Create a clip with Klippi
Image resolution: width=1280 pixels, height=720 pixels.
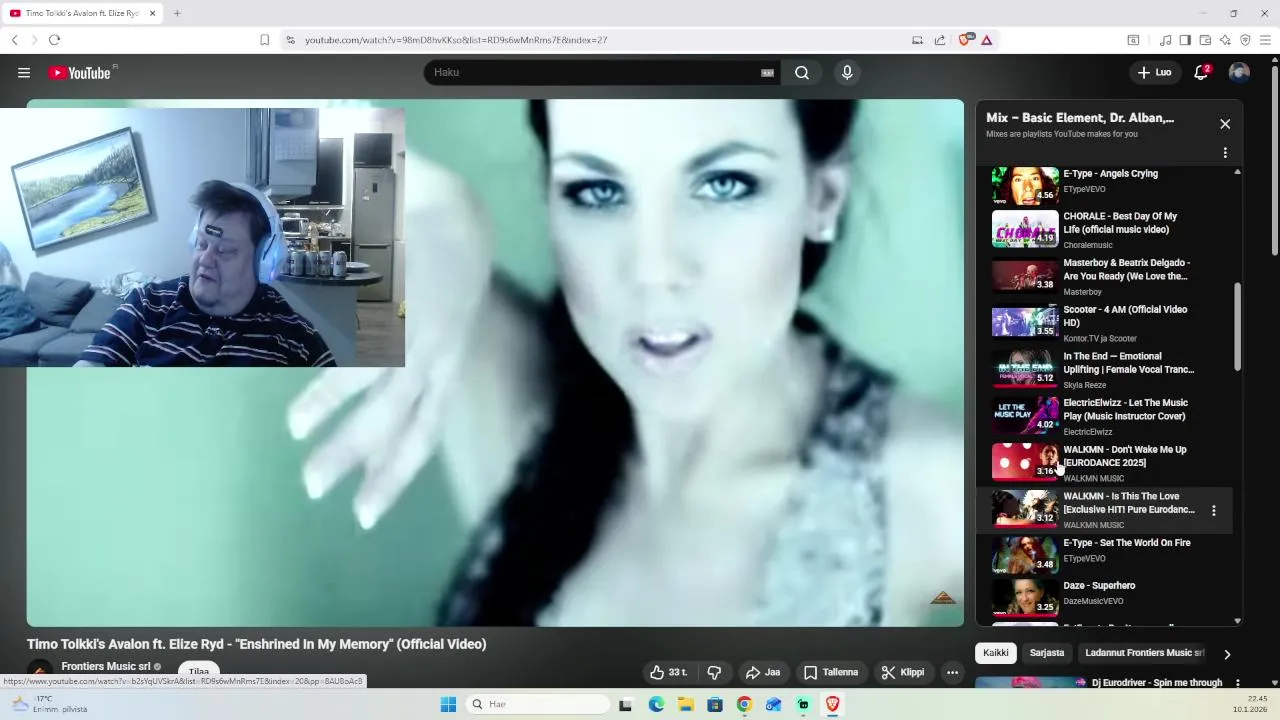[x=903, y=672]
